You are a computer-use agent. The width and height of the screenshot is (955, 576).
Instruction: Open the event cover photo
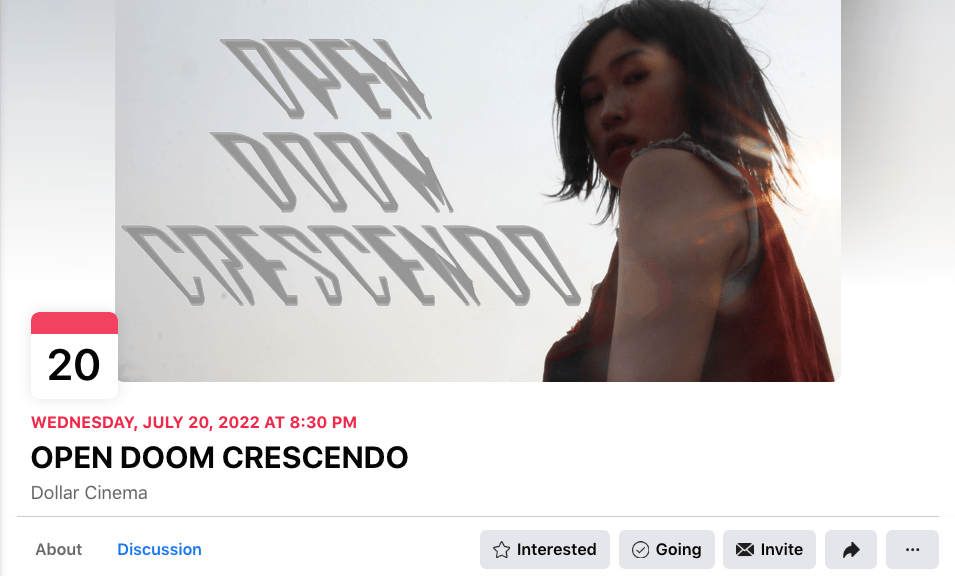click(x=478, y=191)
